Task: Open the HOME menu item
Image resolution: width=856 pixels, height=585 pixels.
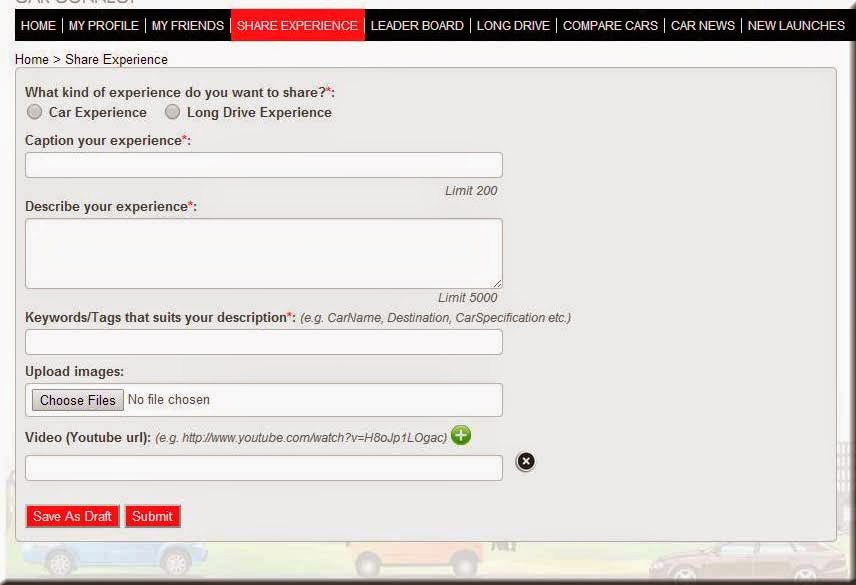Action: (38, 26)
